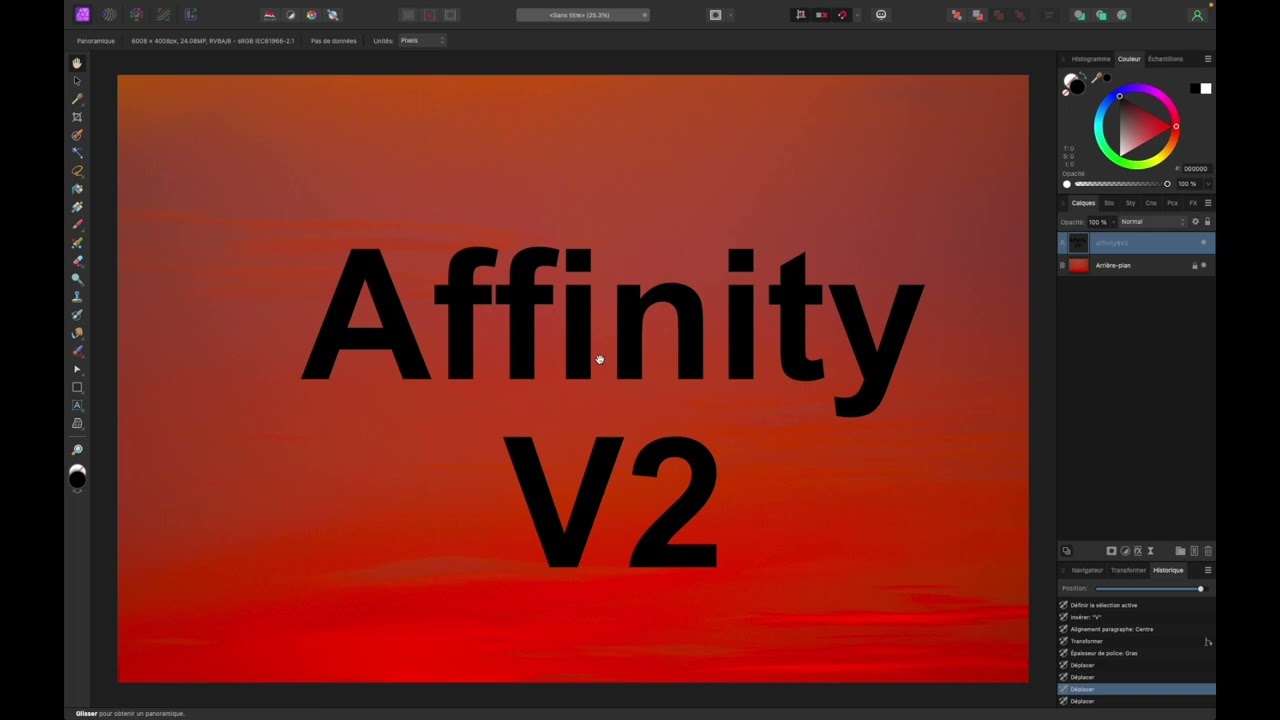Apply Auto Colours from the toolbar
1280x720 pixels.
311,15
